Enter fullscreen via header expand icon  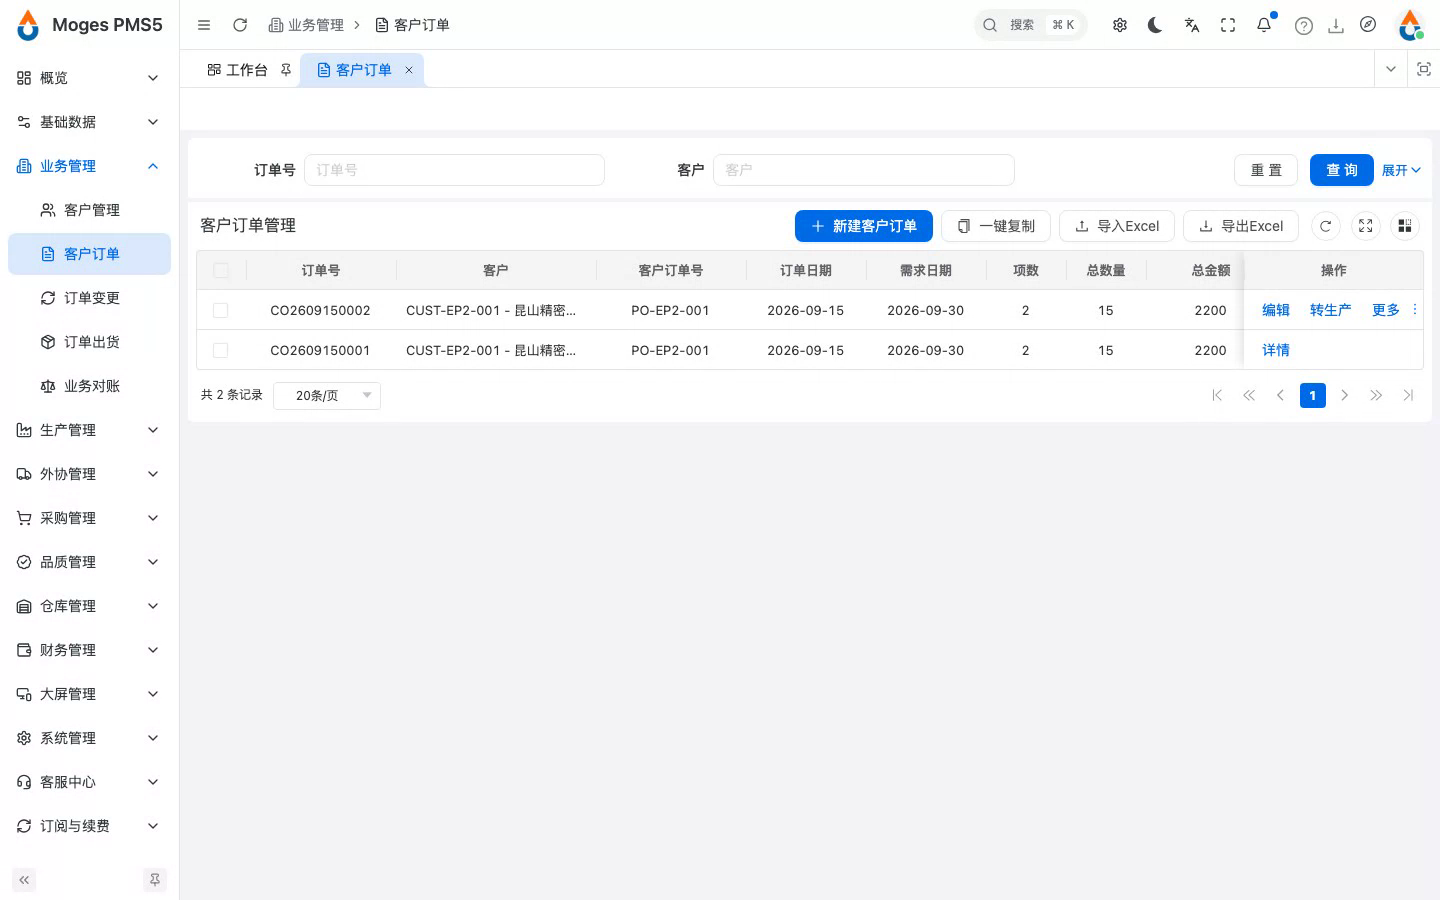pyautogui.click(x=1228, y=25)
